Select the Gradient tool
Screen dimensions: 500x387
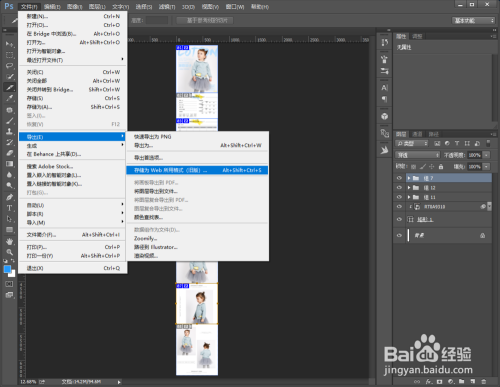9,164
